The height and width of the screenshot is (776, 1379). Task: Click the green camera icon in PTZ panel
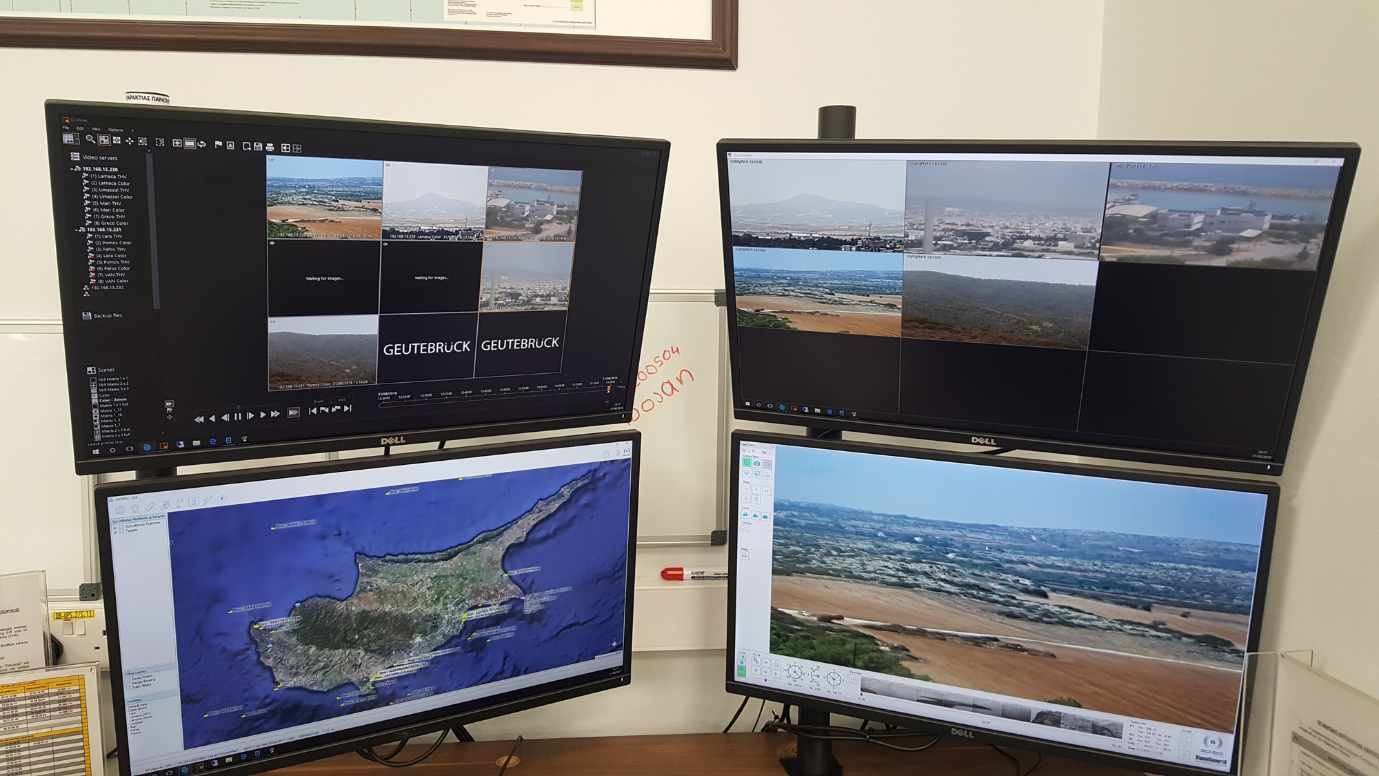(x=747, y=463)
